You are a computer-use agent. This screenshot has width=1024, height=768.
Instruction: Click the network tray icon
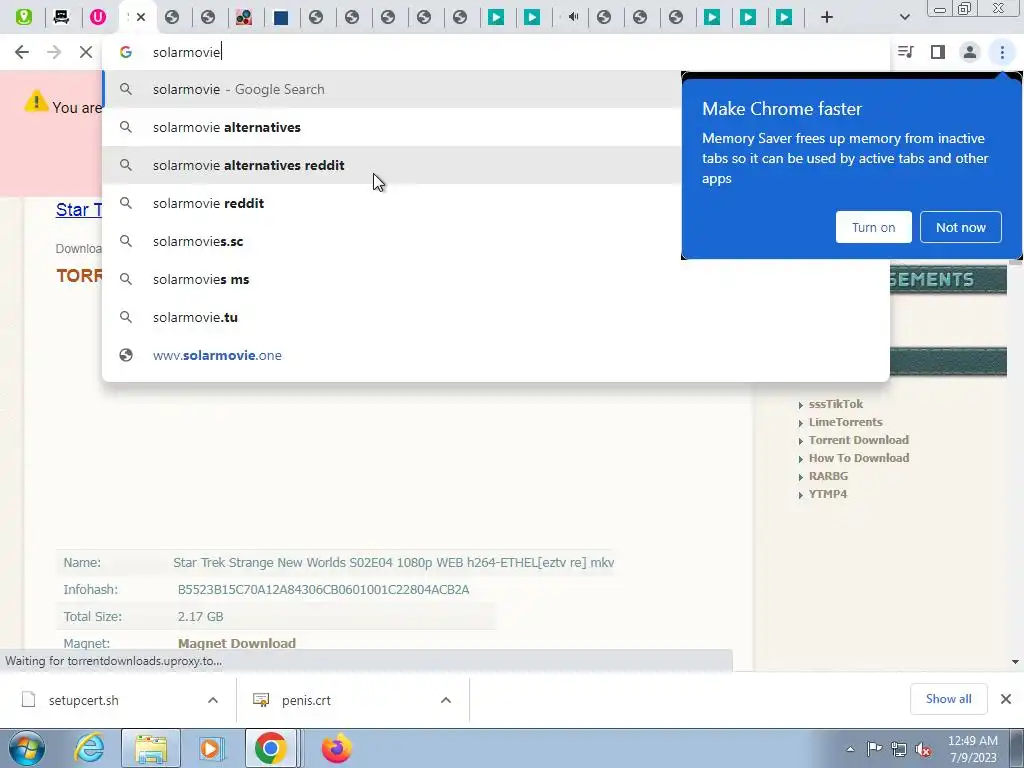click(x=899, y=749)
